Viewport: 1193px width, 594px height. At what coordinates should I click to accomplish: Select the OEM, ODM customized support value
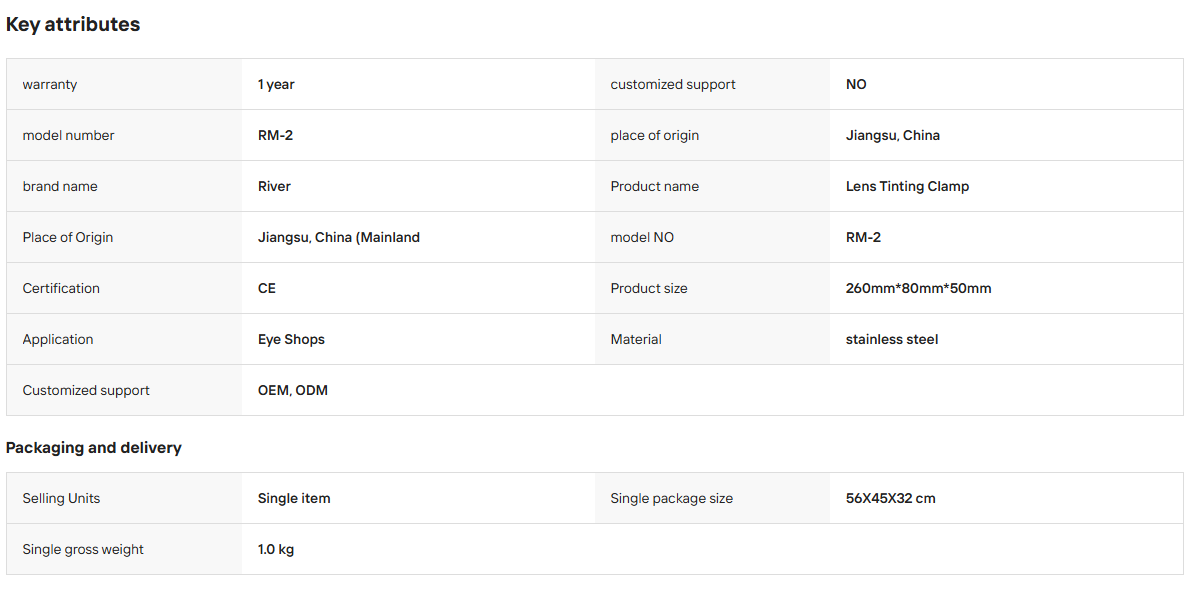293,390
